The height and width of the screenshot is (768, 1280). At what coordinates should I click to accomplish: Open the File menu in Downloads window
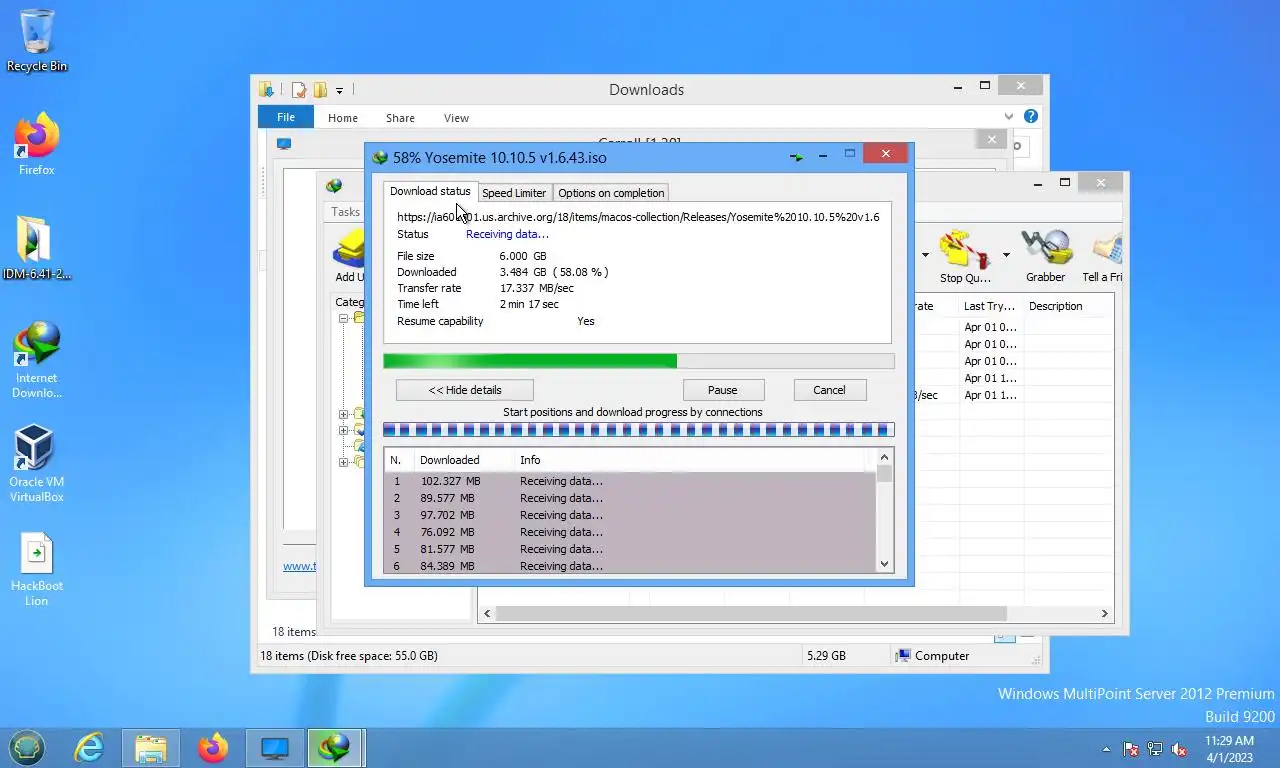click(286, 117)
